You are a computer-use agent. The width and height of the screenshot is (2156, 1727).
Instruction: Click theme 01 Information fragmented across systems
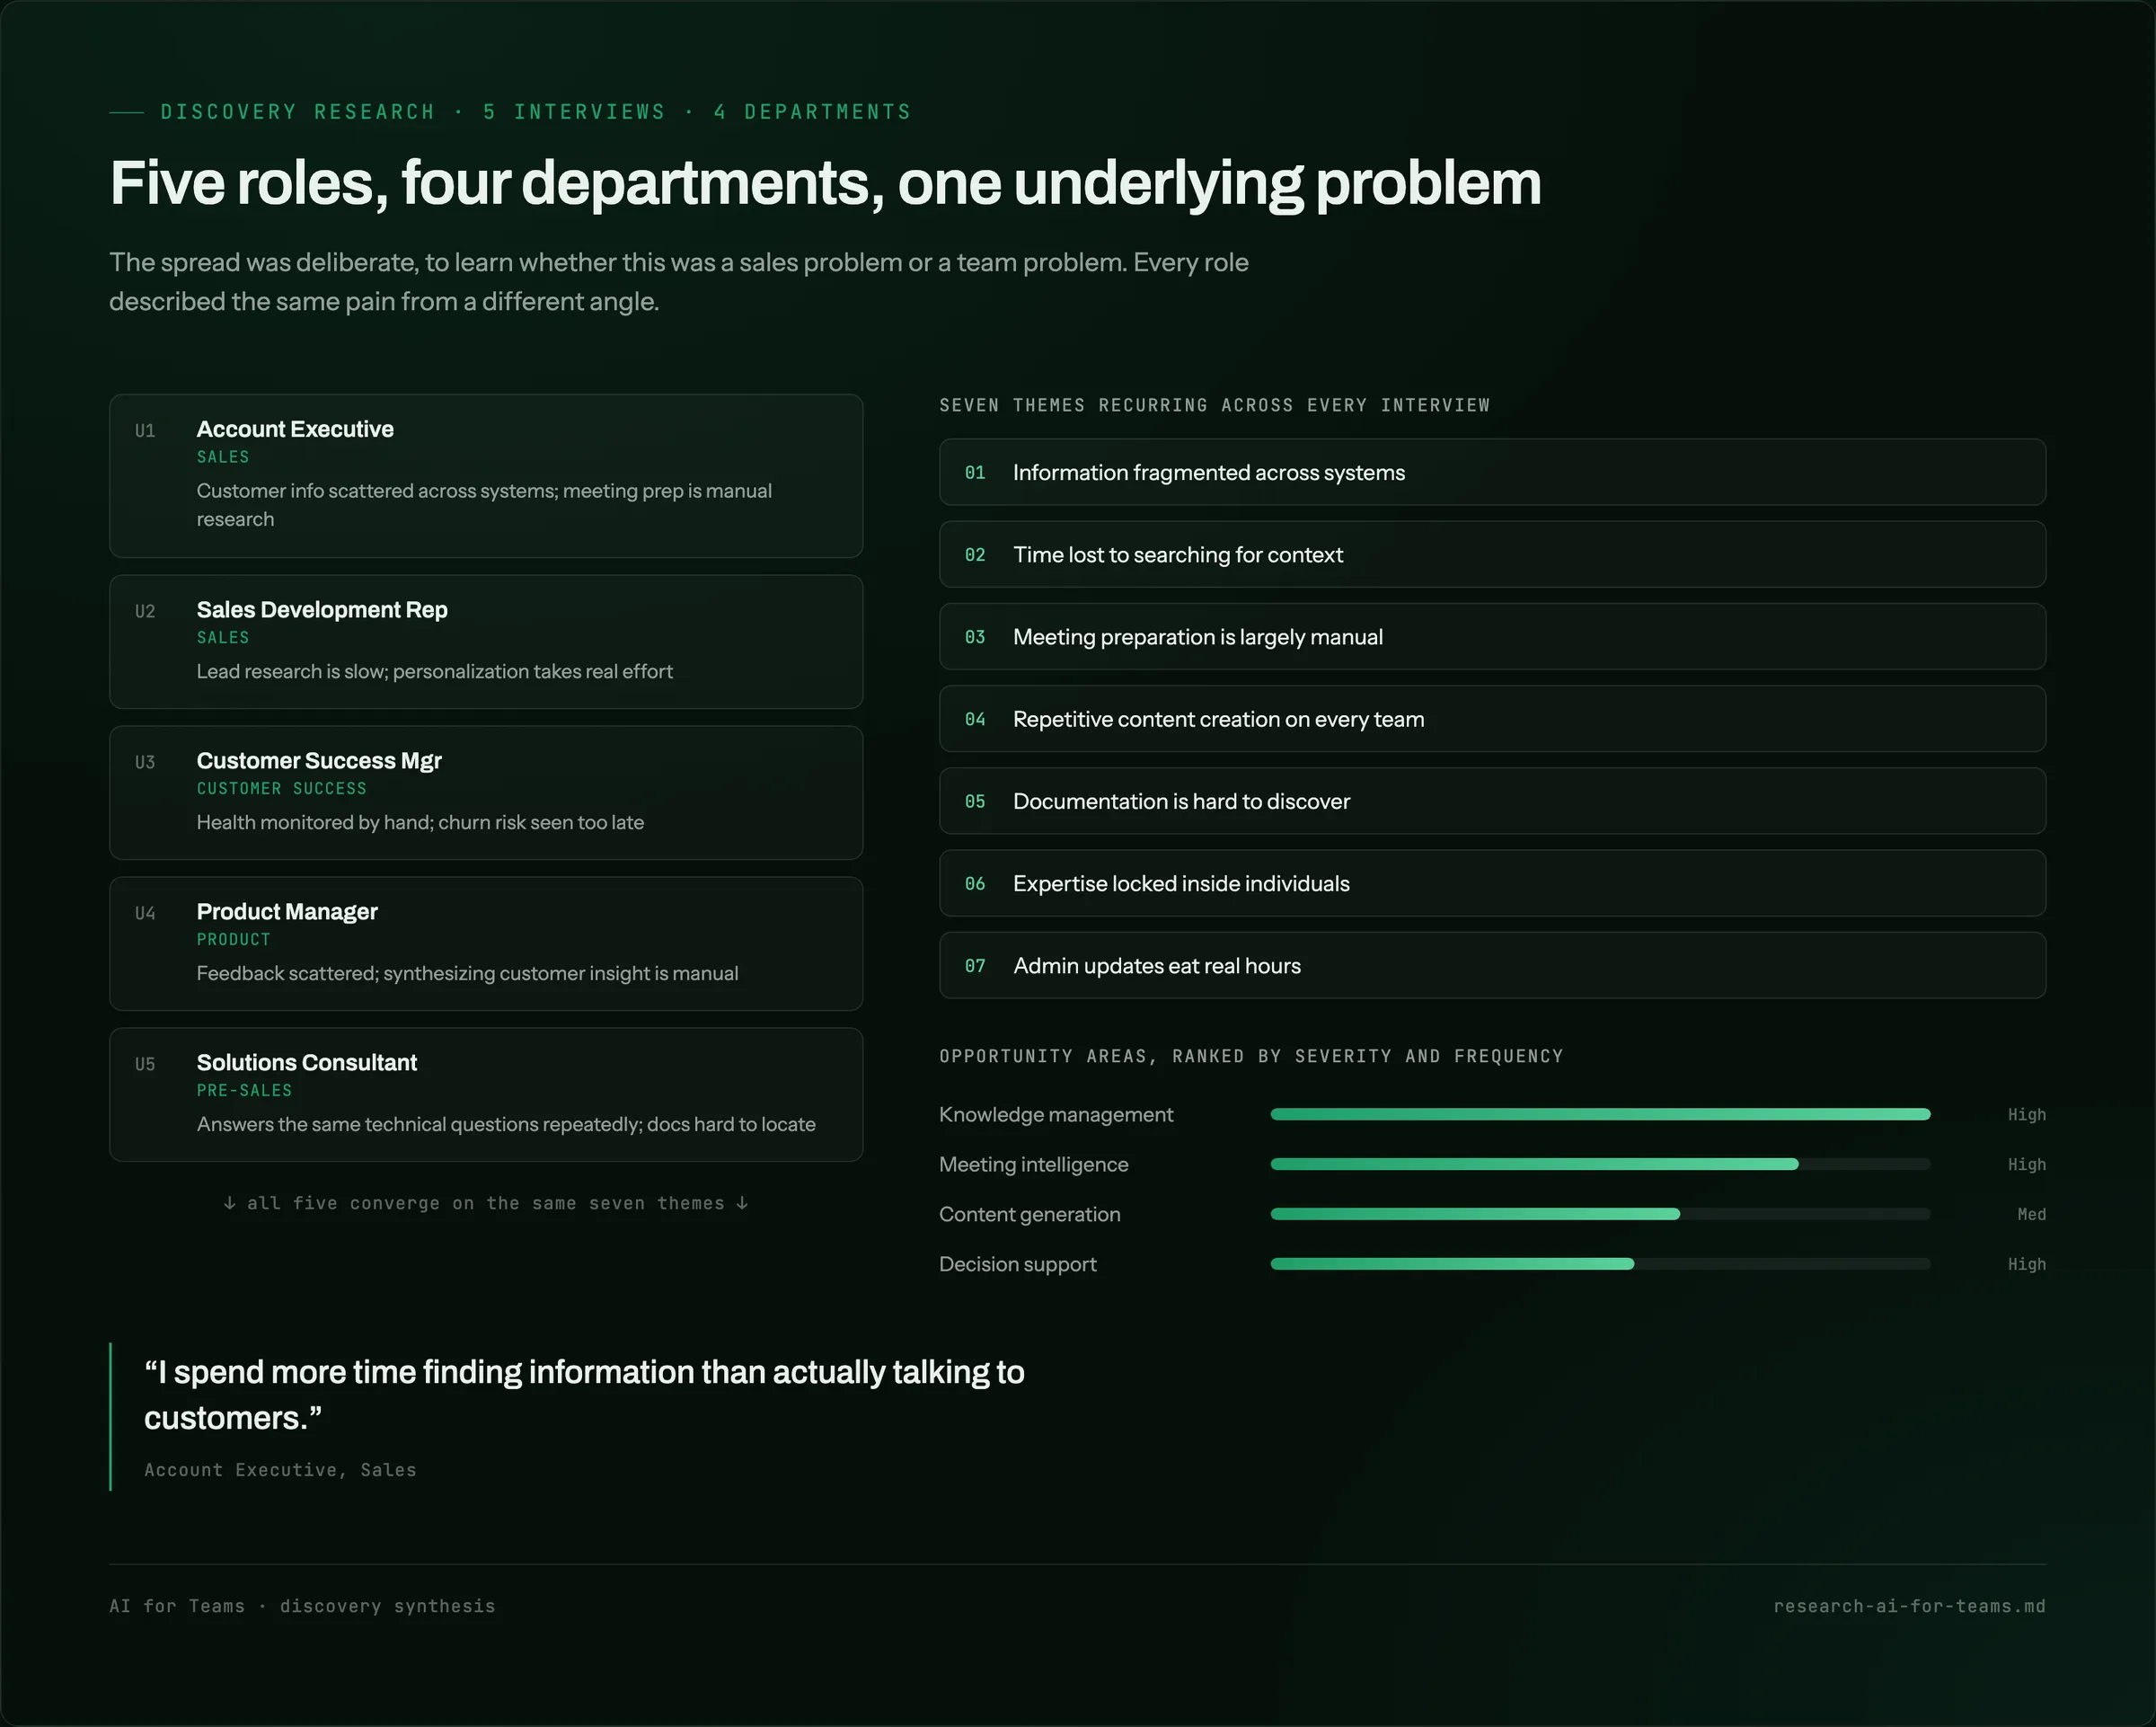[1492, 472]
